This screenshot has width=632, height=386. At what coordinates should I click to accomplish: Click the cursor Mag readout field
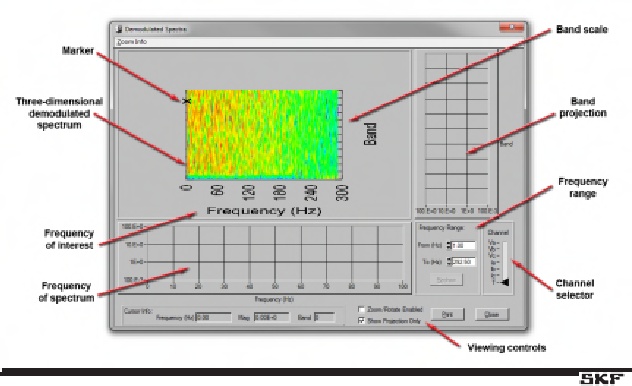[x=272, y=318]
